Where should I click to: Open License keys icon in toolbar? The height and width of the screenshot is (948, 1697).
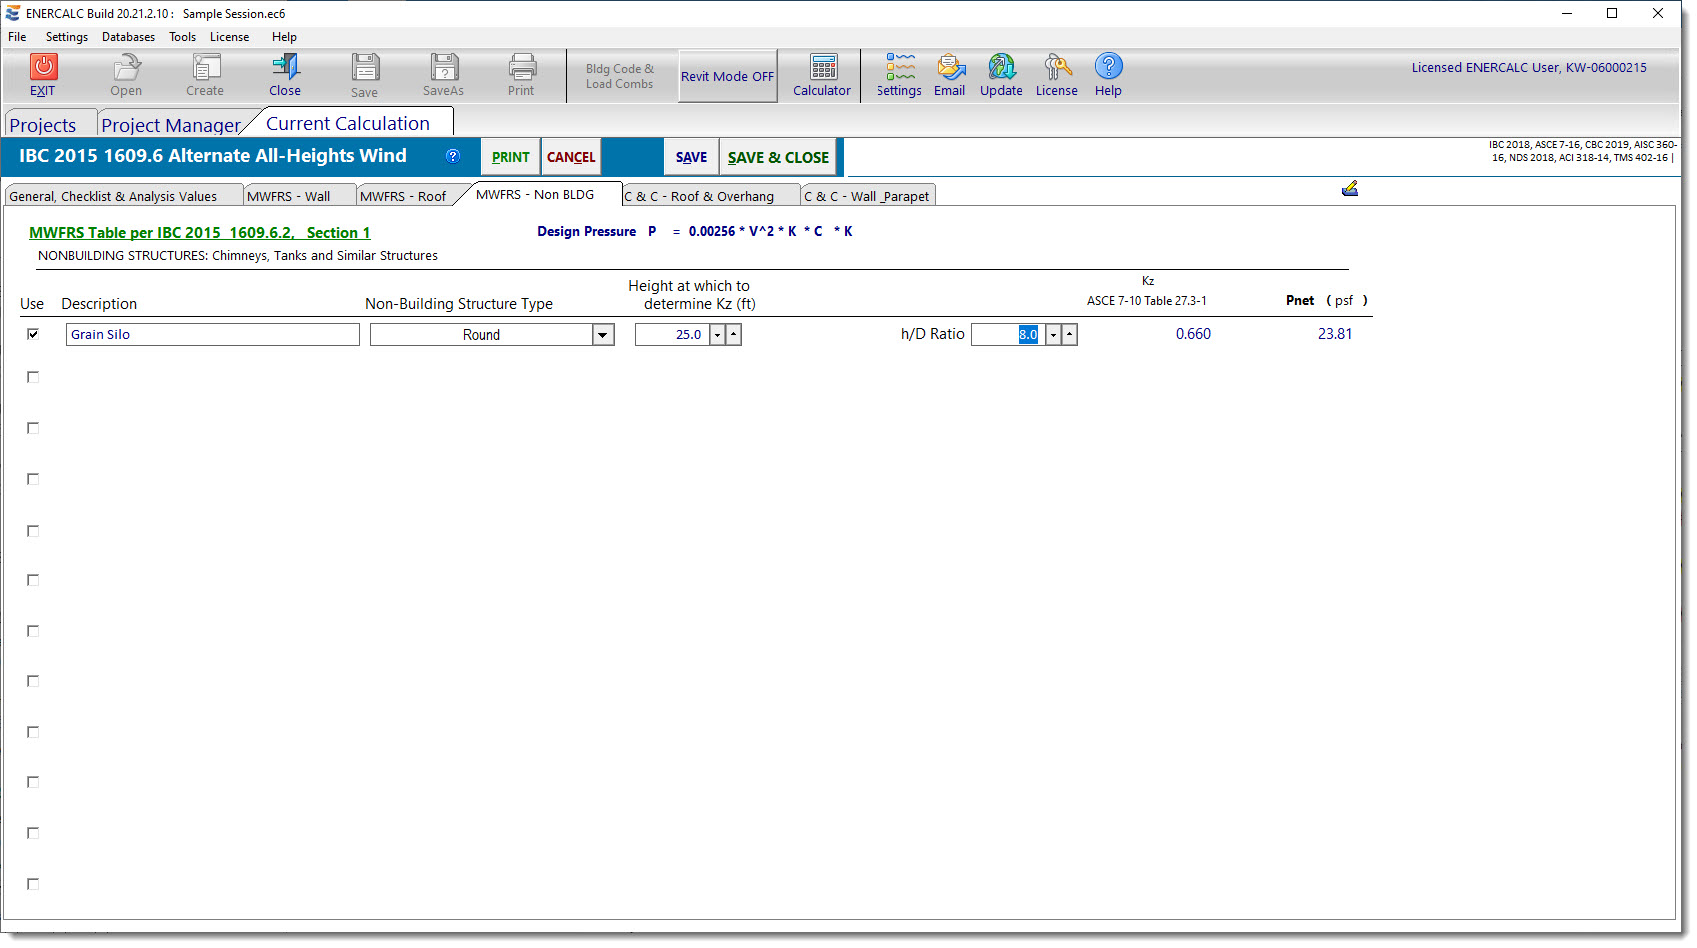point(1056,67)
